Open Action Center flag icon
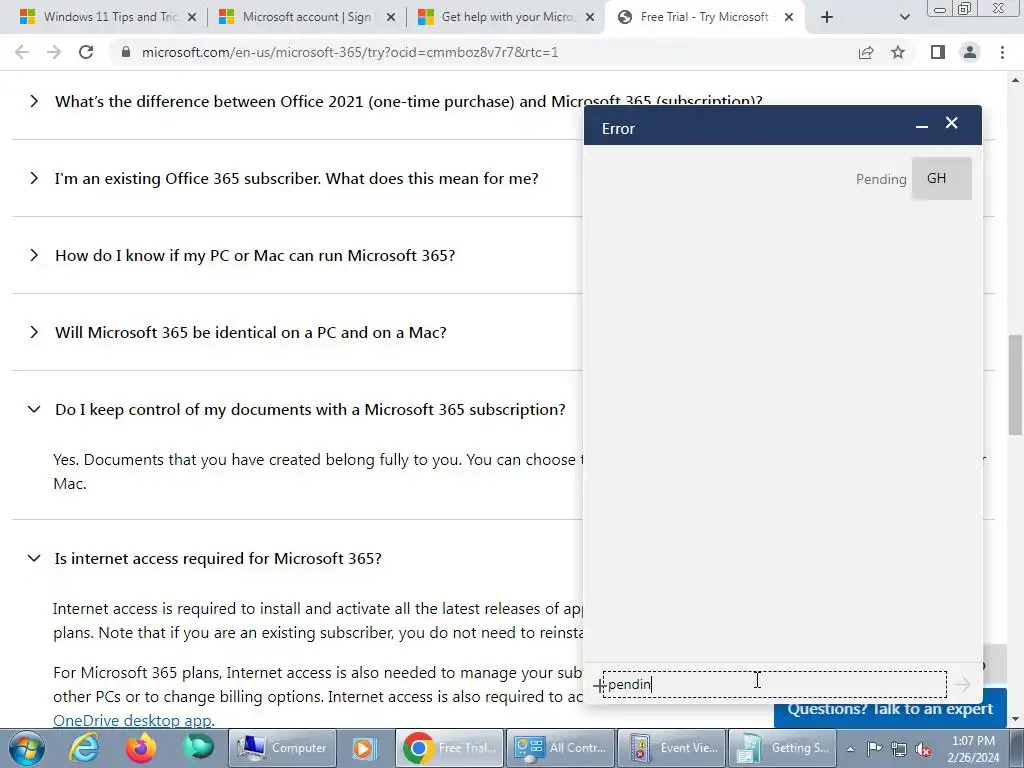1024x768 pixels. [874, 749]
